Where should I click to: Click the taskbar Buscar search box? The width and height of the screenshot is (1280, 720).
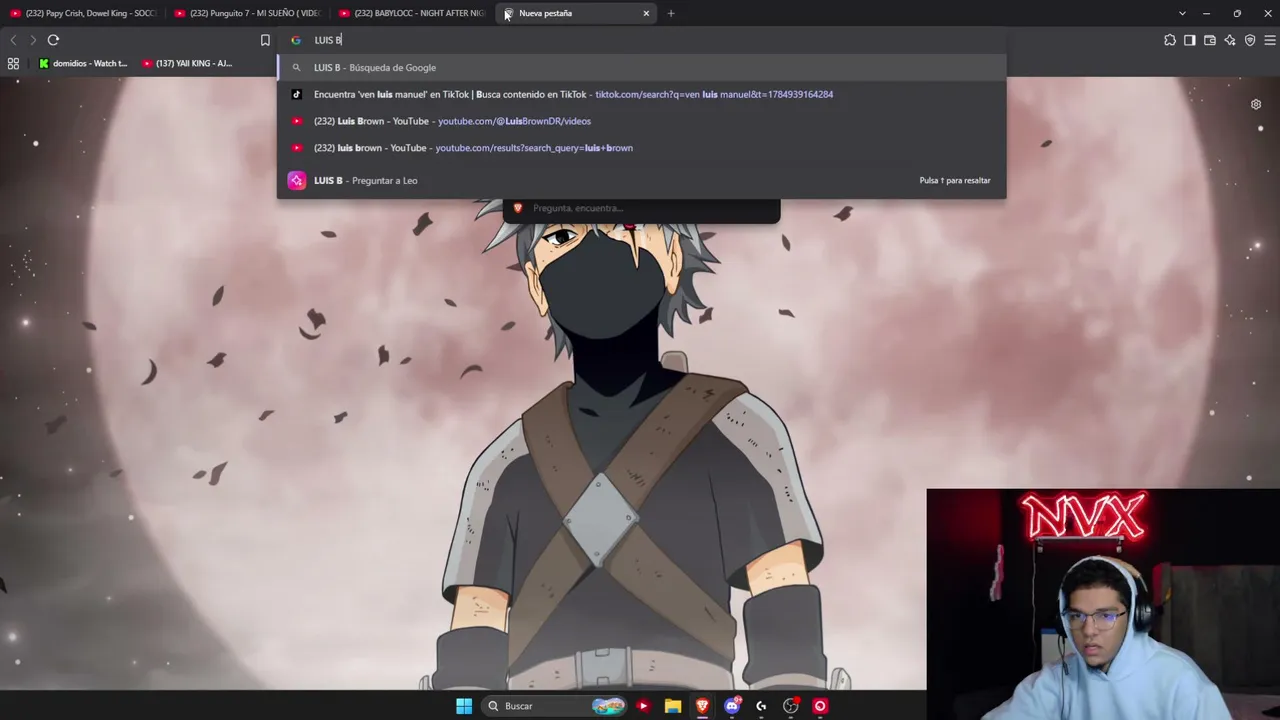(x=554, y=706)
